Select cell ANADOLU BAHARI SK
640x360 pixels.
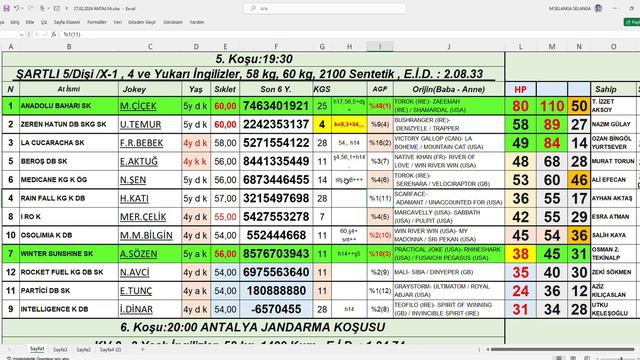[69, 106]
